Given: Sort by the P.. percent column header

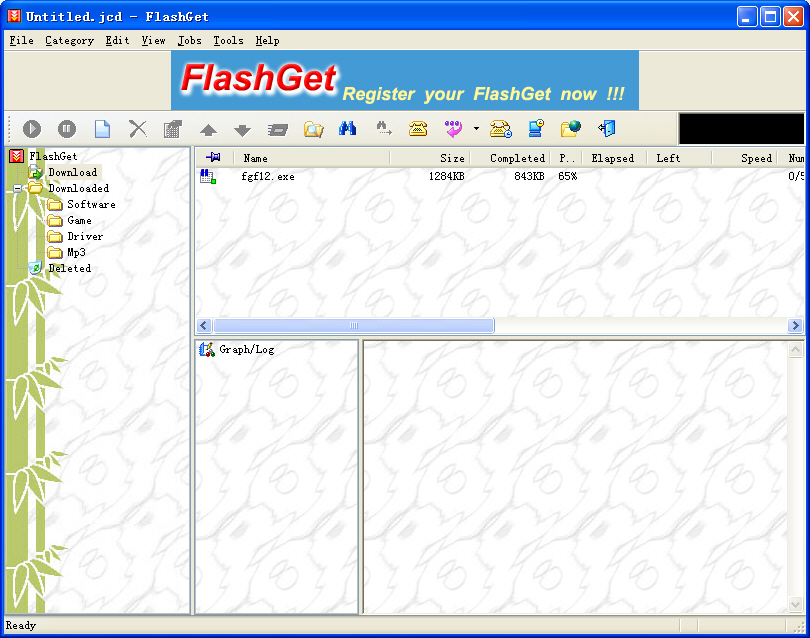Looking at the screenshot, I should pos(566,158).
